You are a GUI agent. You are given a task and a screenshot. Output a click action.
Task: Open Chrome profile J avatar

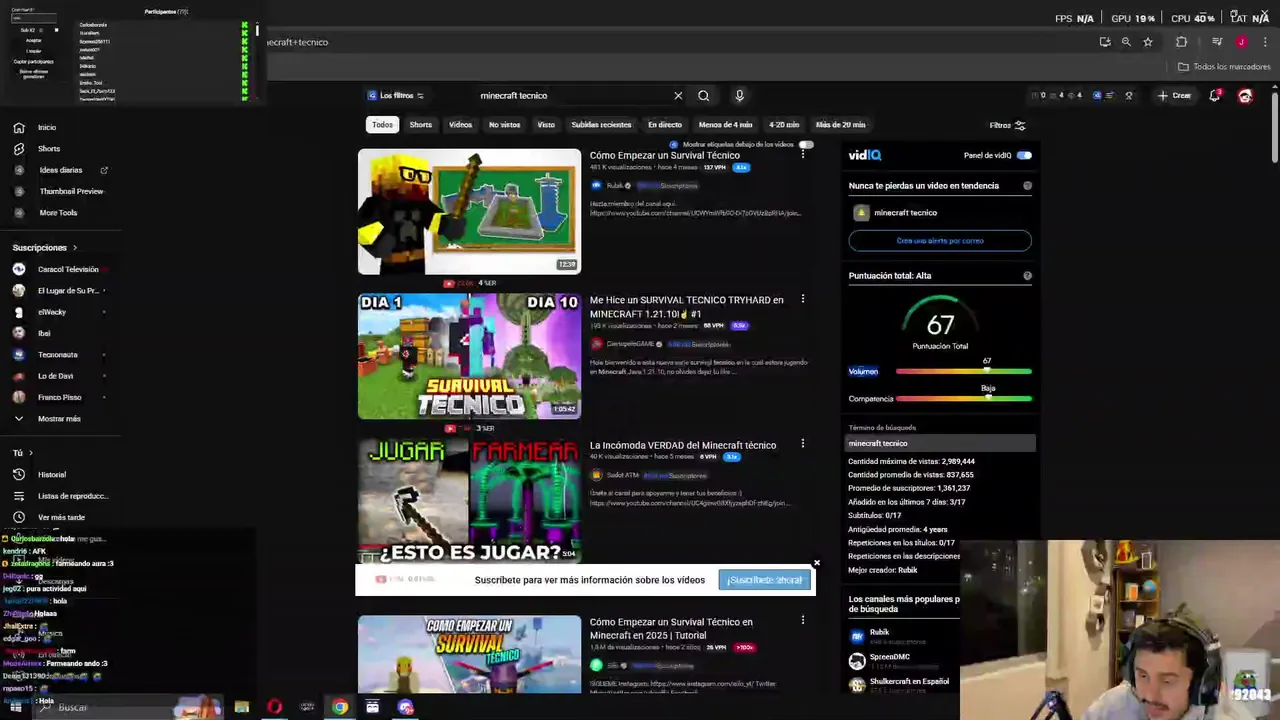tap(1241, 42)
